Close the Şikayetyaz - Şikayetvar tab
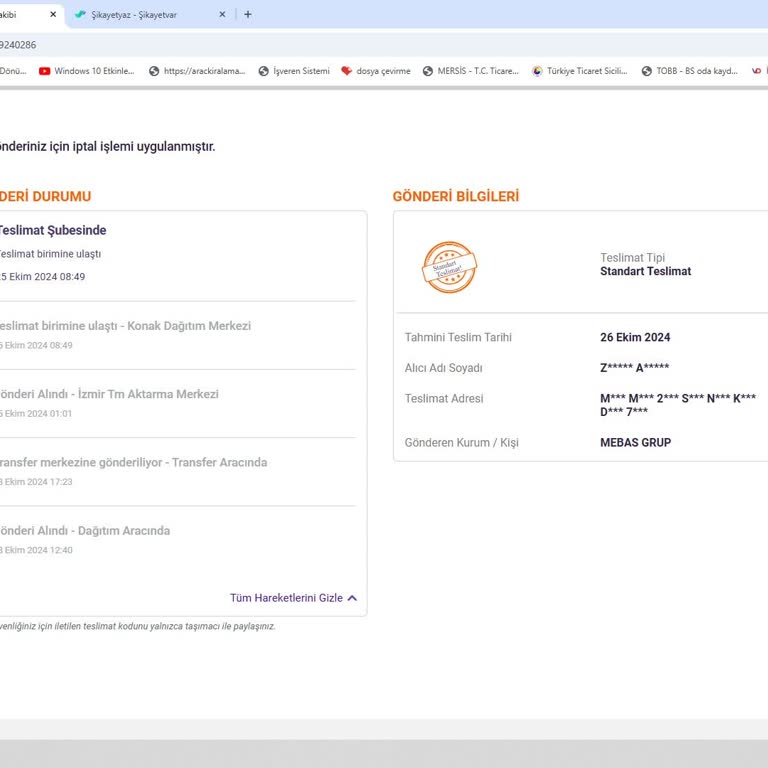This screenshot has width=768, height=768. pos(222,15)
